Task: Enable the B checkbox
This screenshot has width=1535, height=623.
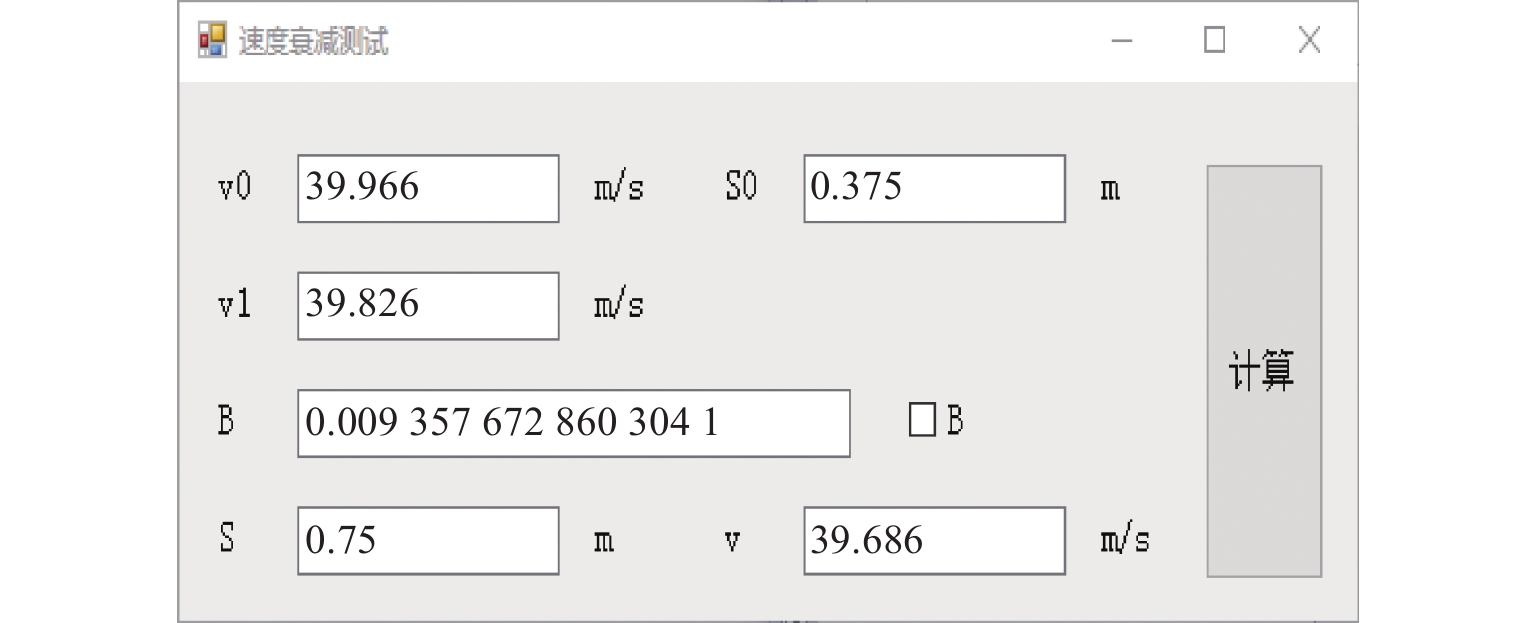Action: pos(921,421)
